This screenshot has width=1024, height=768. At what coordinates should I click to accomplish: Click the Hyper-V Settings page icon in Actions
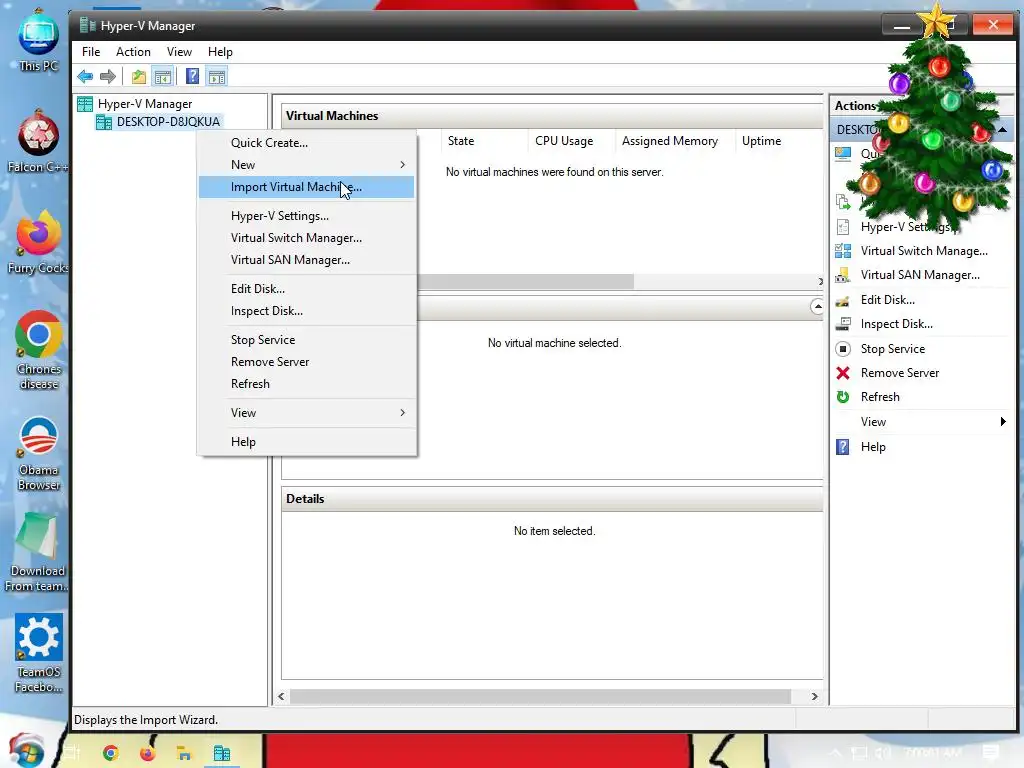(843, 227)
